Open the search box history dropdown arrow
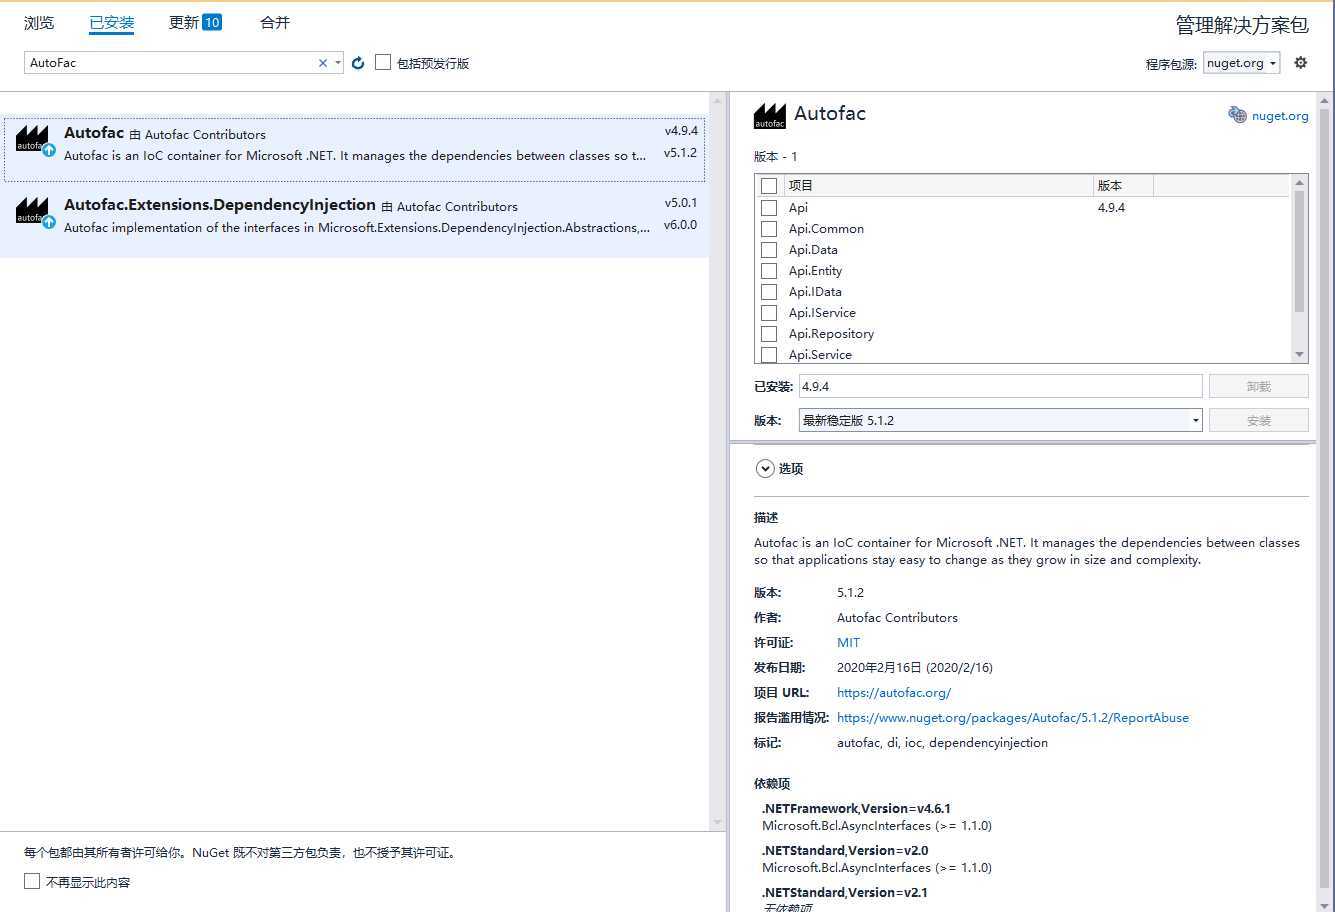The image size is (1335, 912). (x=338, y=63)
